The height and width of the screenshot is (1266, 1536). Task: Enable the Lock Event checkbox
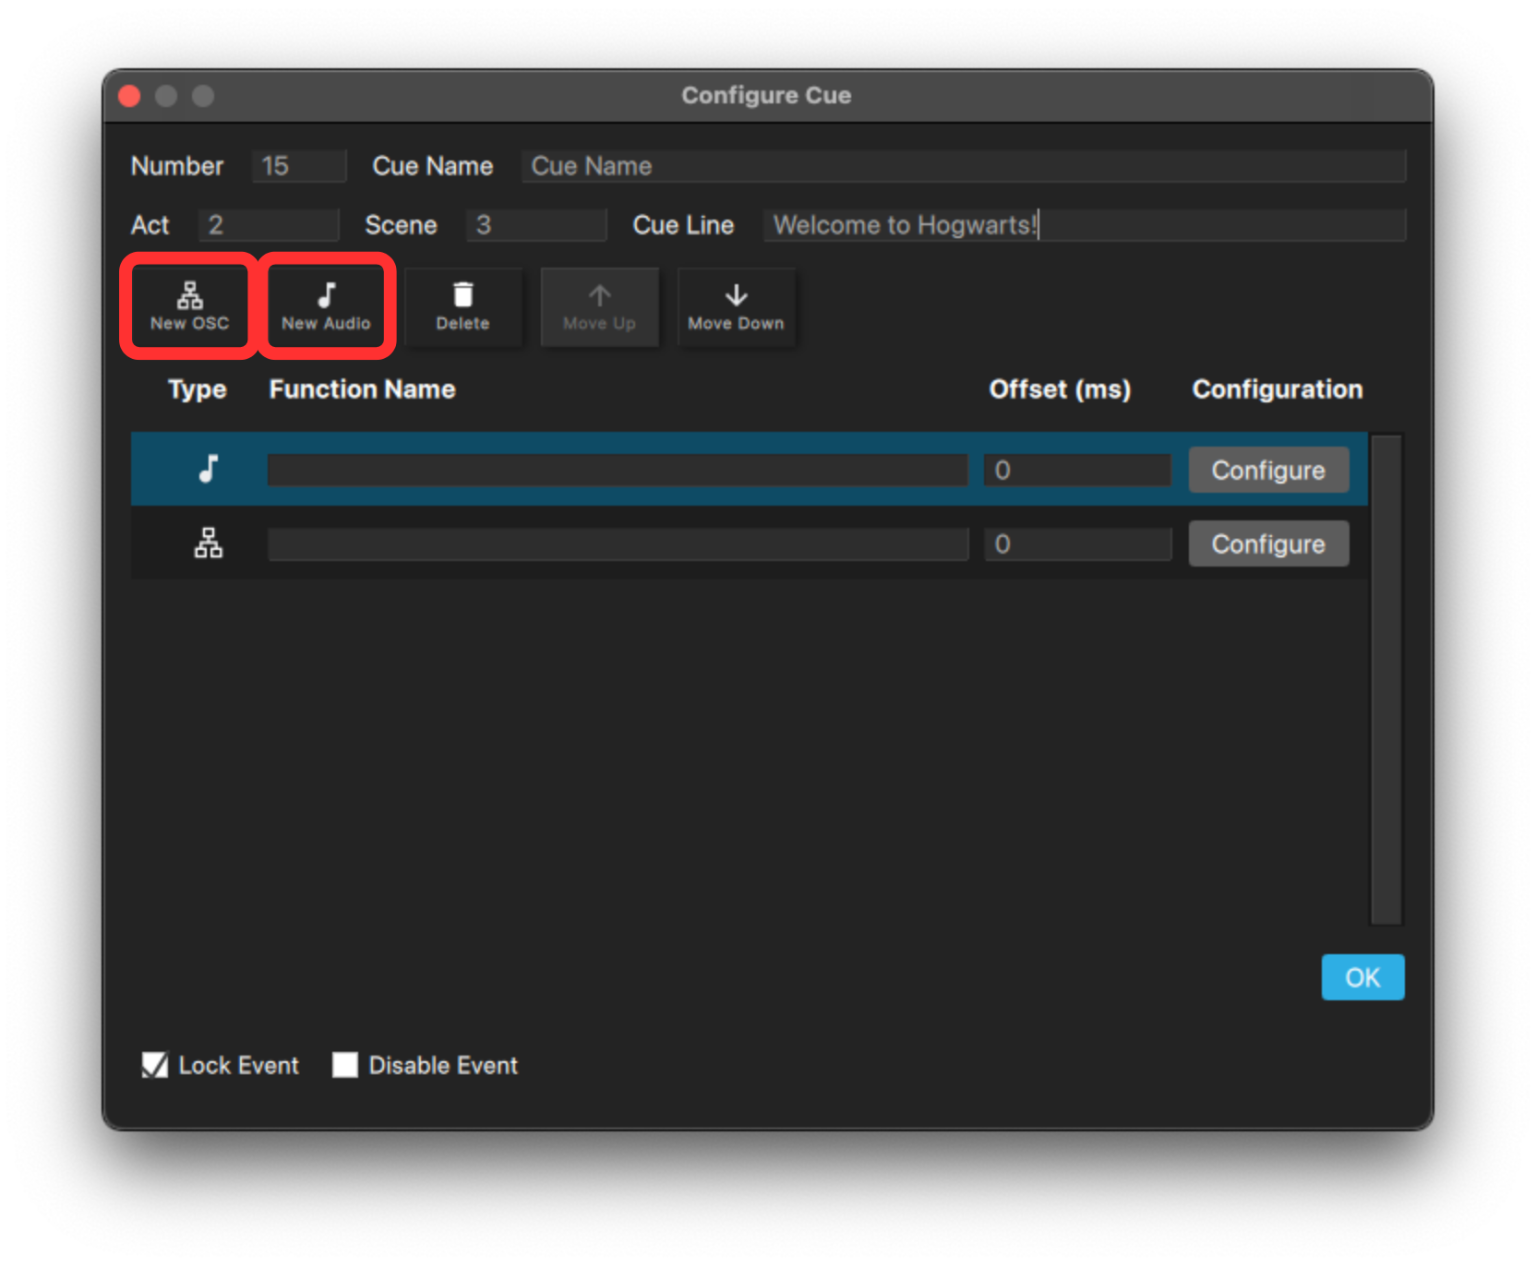coord(154,1065)
